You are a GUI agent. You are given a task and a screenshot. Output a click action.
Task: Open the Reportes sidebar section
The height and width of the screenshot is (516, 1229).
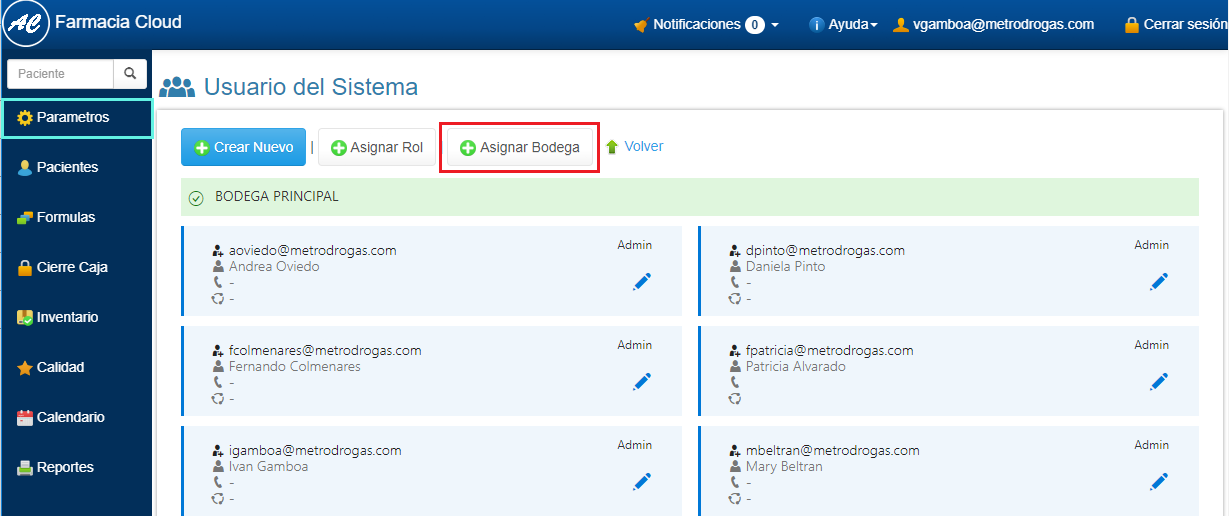pos(65,467)
